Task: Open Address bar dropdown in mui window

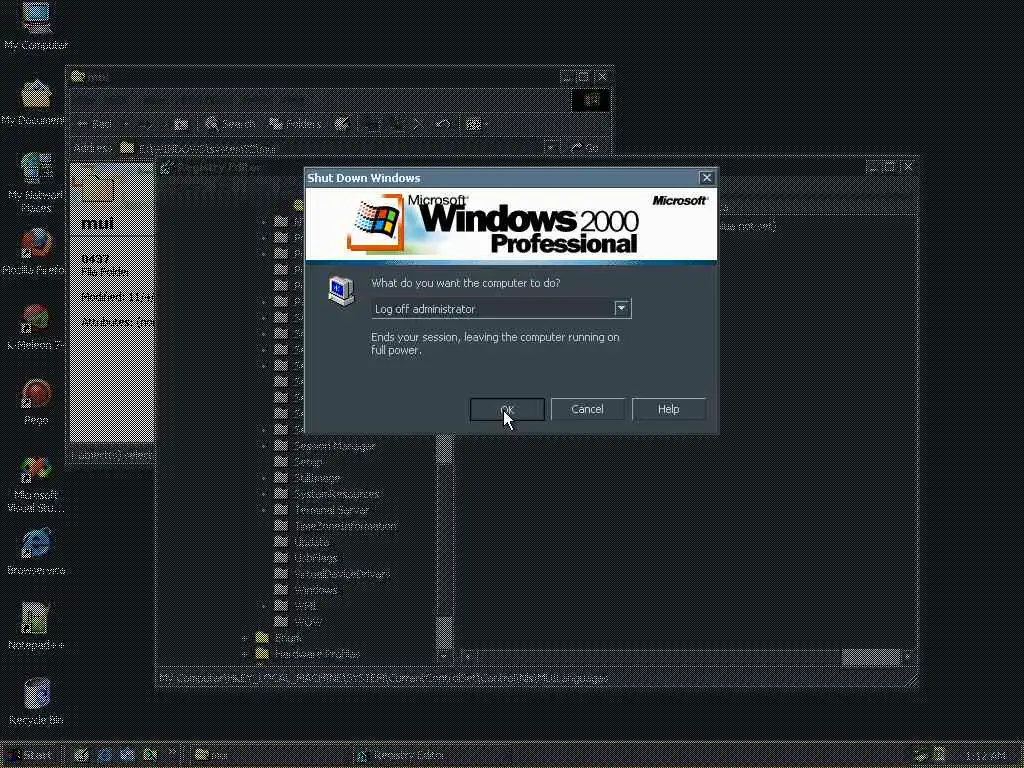Action: (551, 148)
